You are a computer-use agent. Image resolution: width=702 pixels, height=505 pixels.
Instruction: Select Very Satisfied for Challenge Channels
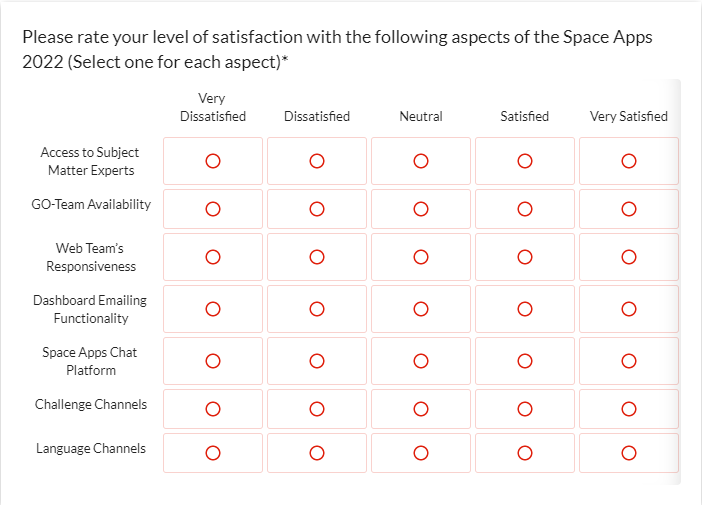point(629,409)
